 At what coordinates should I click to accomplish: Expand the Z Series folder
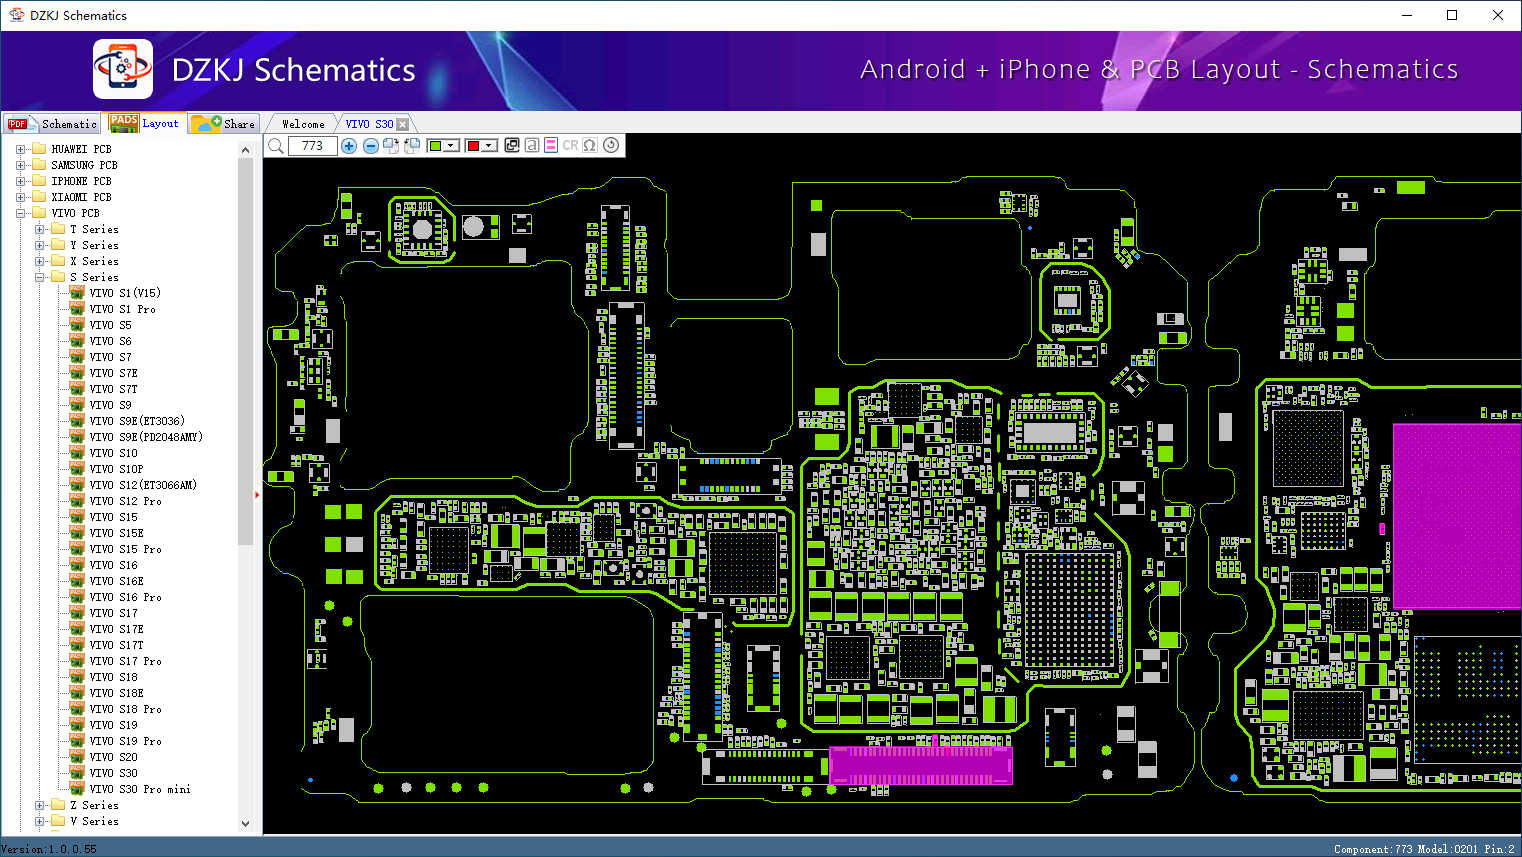(x=39, y=805)
